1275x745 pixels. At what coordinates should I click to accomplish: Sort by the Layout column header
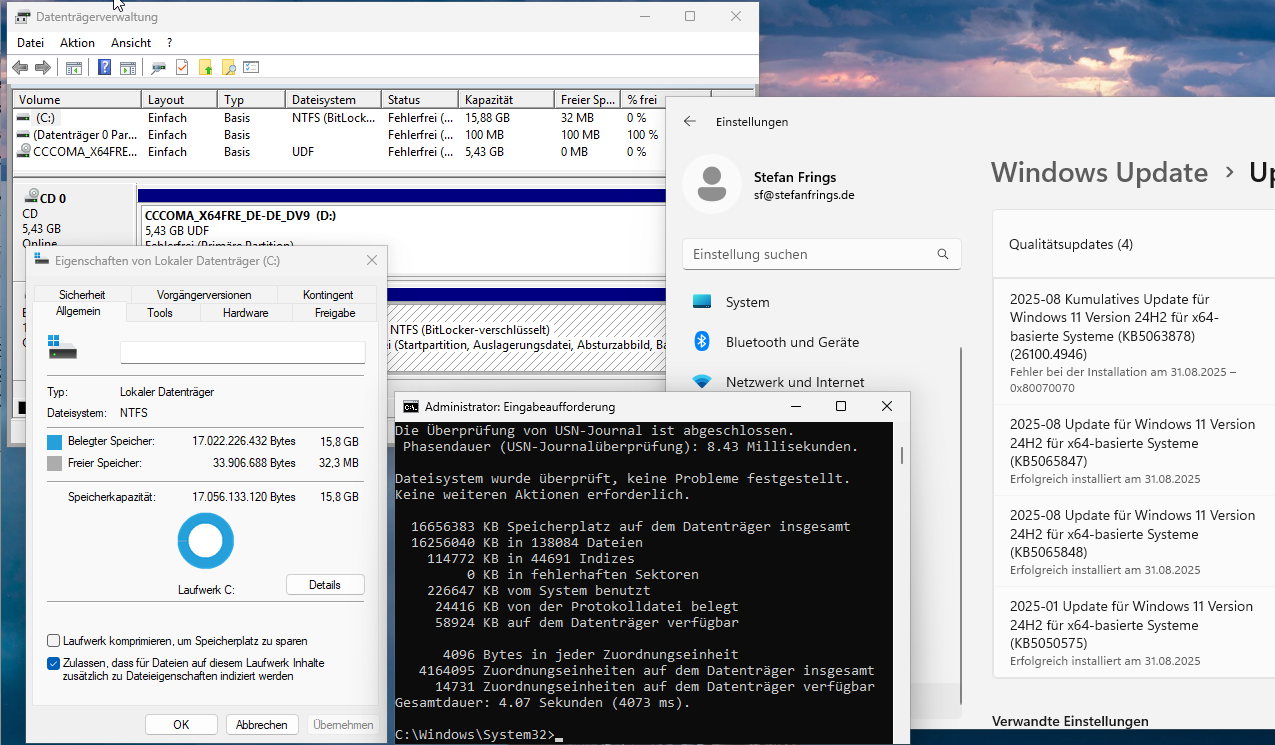[179, 100]
